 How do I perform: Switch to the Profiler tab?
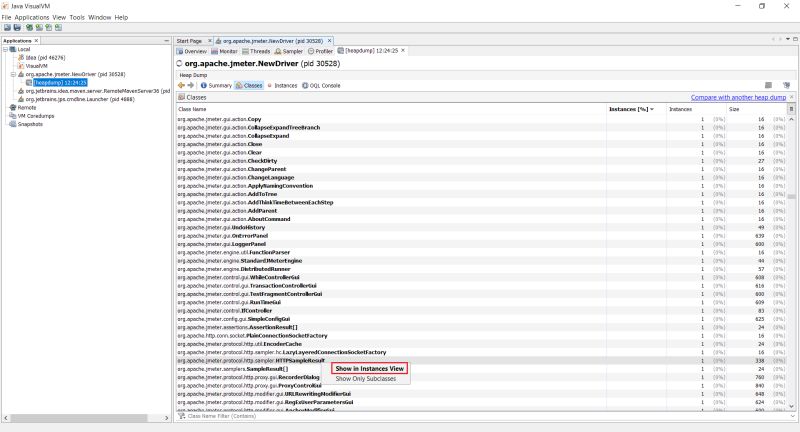point(320,51)
